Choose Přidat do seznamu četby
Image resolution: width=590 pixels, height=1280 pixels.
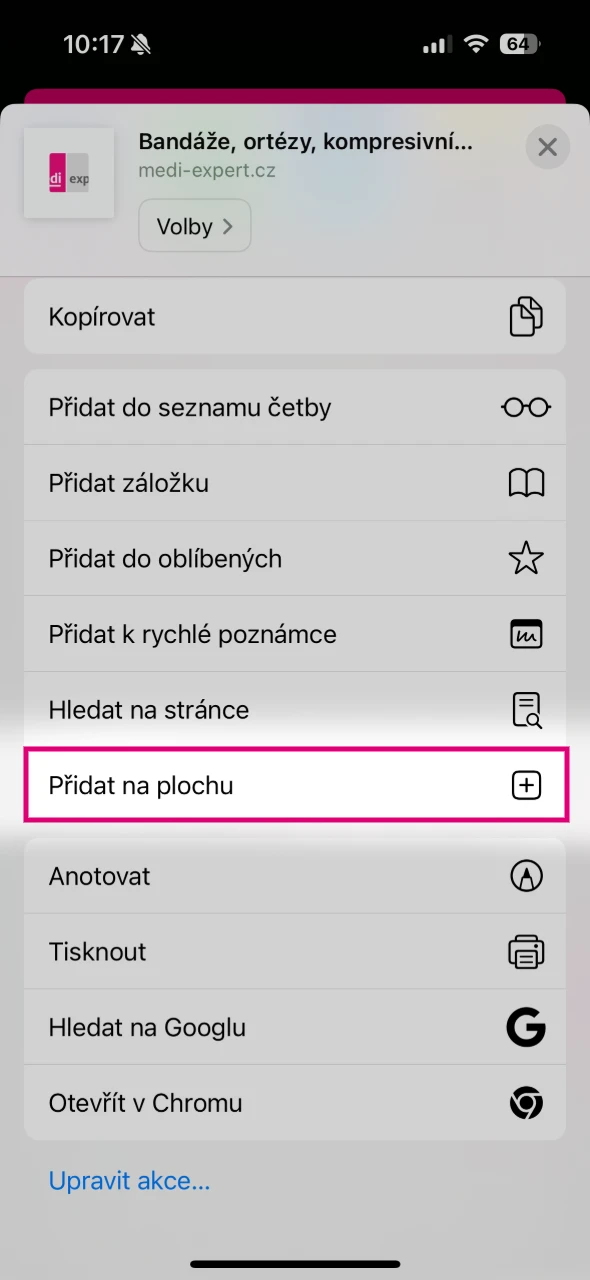pyautogui.click(x=295, y=407)
